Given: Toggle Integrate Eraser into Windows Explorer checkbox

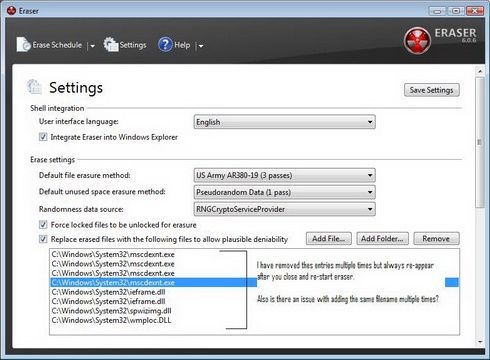Looking at the screenshot, I should [43, 137].
